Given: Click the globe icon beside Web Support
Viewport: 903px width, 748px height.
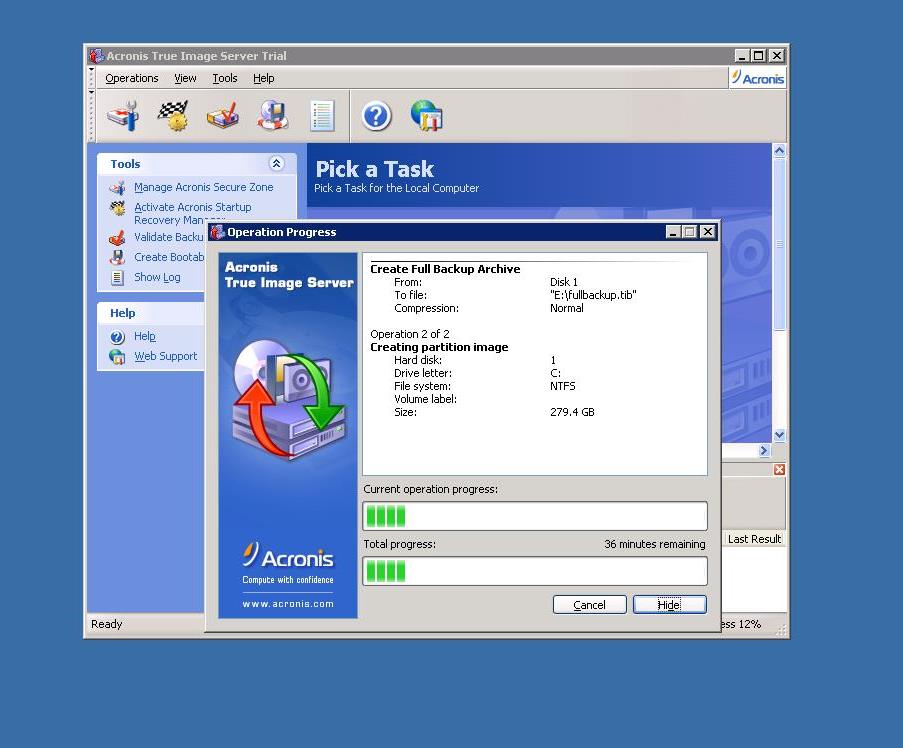Looking at the screenshot, I should [117, 357].
